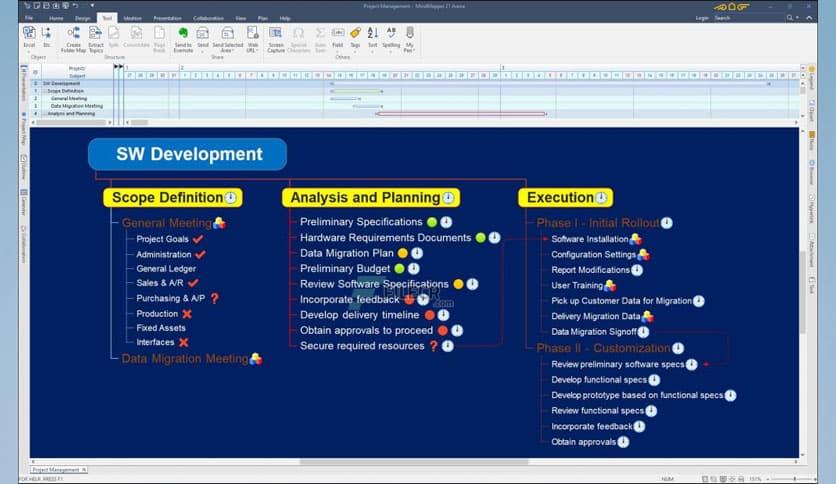The height and width of the screenshot is (484, 836).
Task: Click the Excel export icon in ribbon
Action: click(29, 34)
